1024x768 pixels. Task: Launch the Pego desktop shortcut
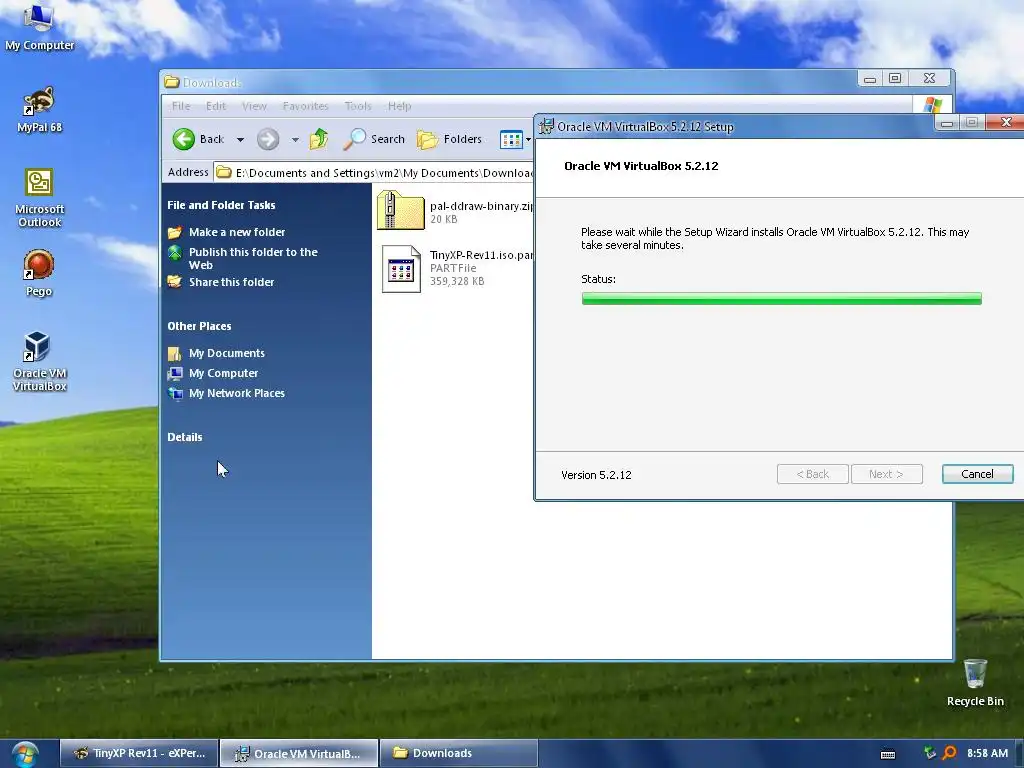pyautogui.click(x=39, y=273)
